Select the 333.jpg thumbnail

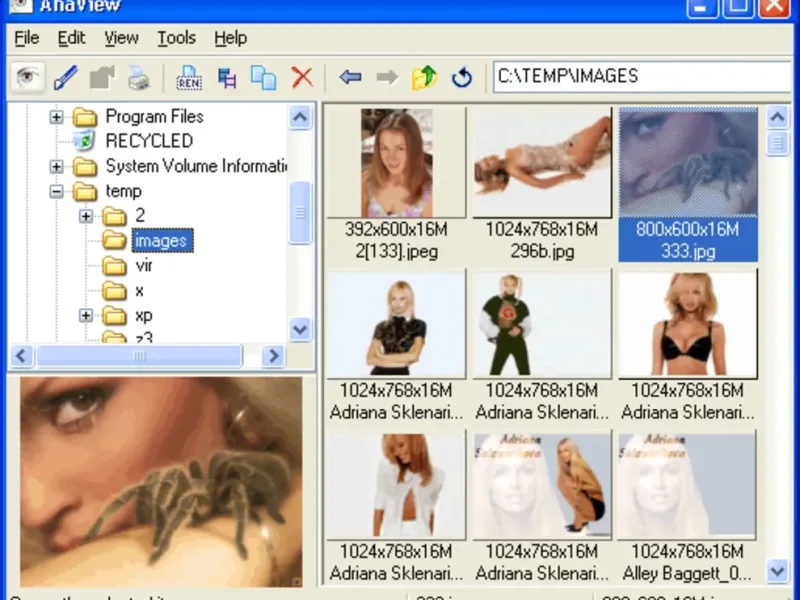pos(688,163)
